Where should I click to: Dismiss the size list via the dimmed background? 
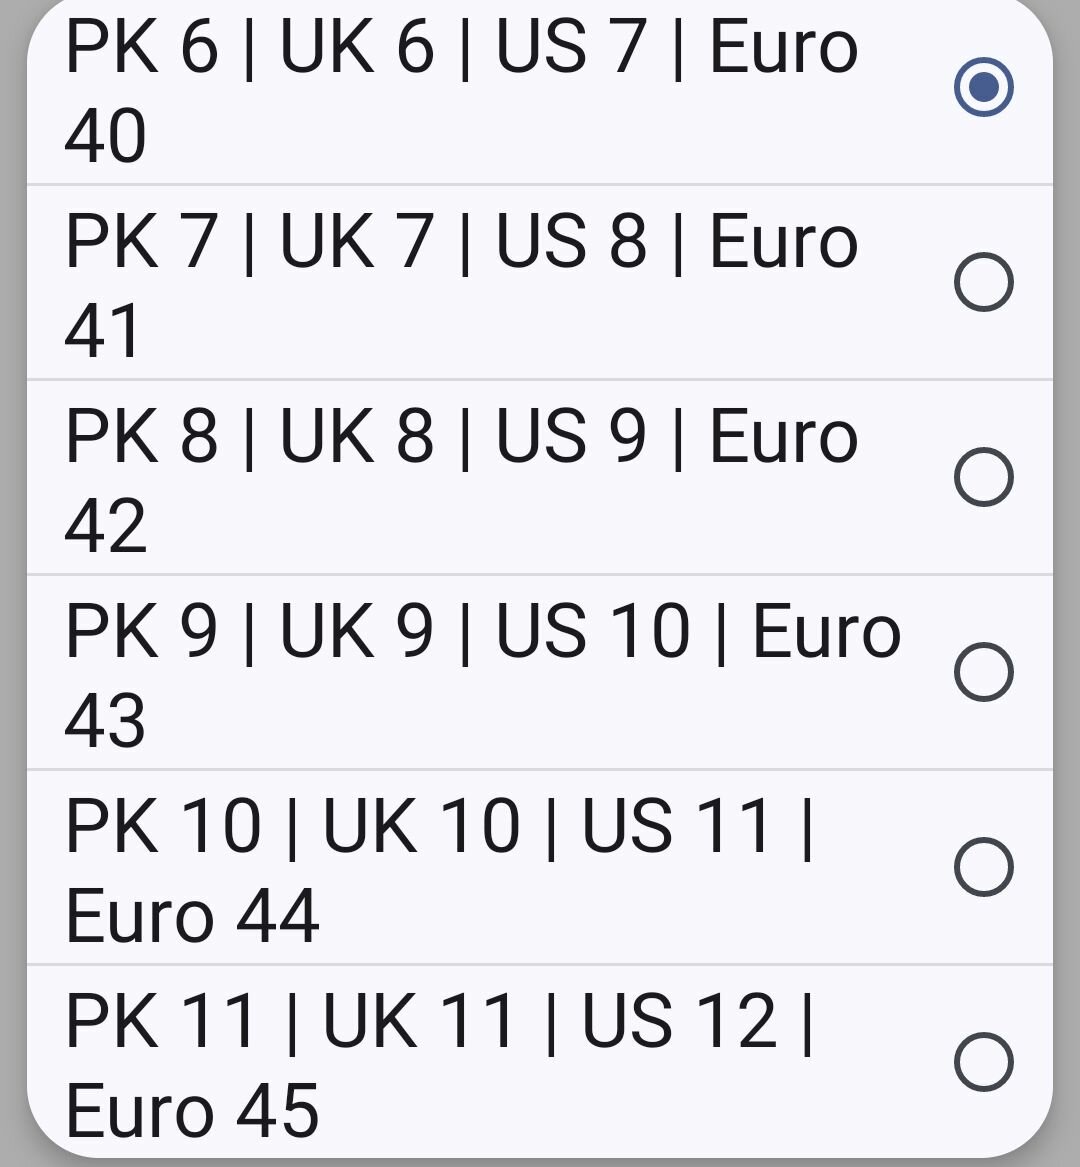tap(12, 600)
